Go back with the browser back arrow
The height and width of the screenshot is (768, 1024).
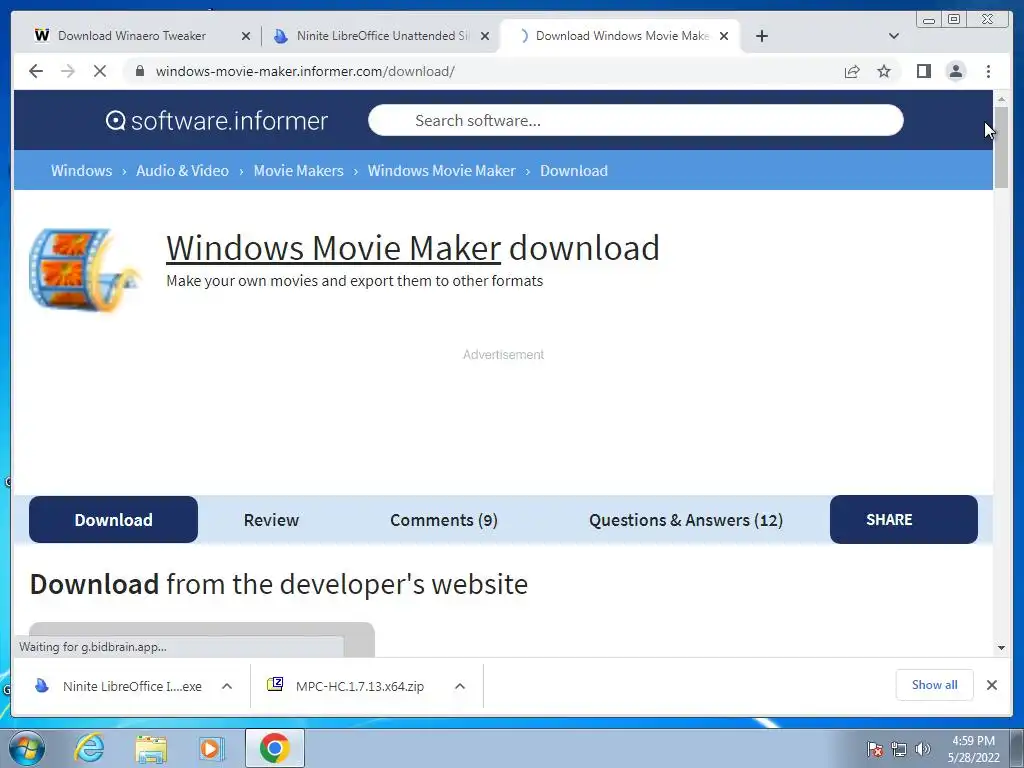(36, 71)
